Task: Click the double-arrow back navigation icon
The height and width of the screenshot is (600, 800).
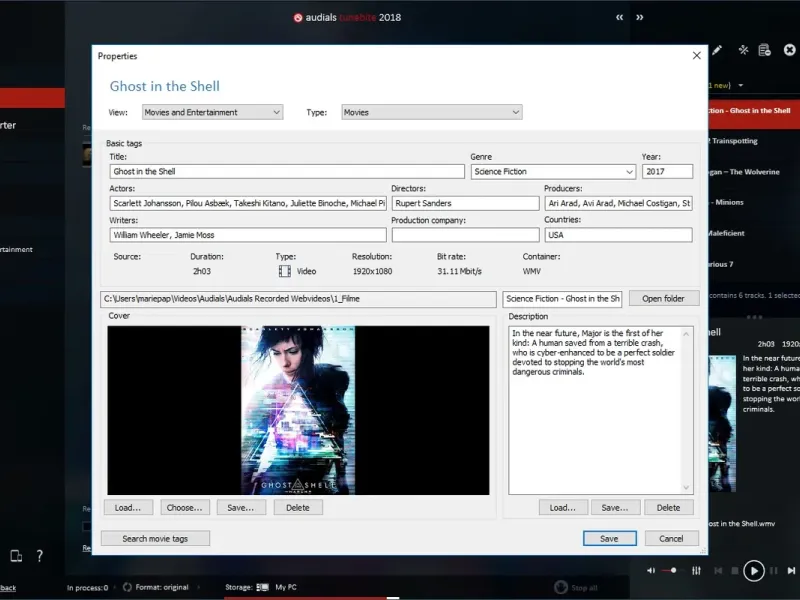Action: click(x=620, y=17)
